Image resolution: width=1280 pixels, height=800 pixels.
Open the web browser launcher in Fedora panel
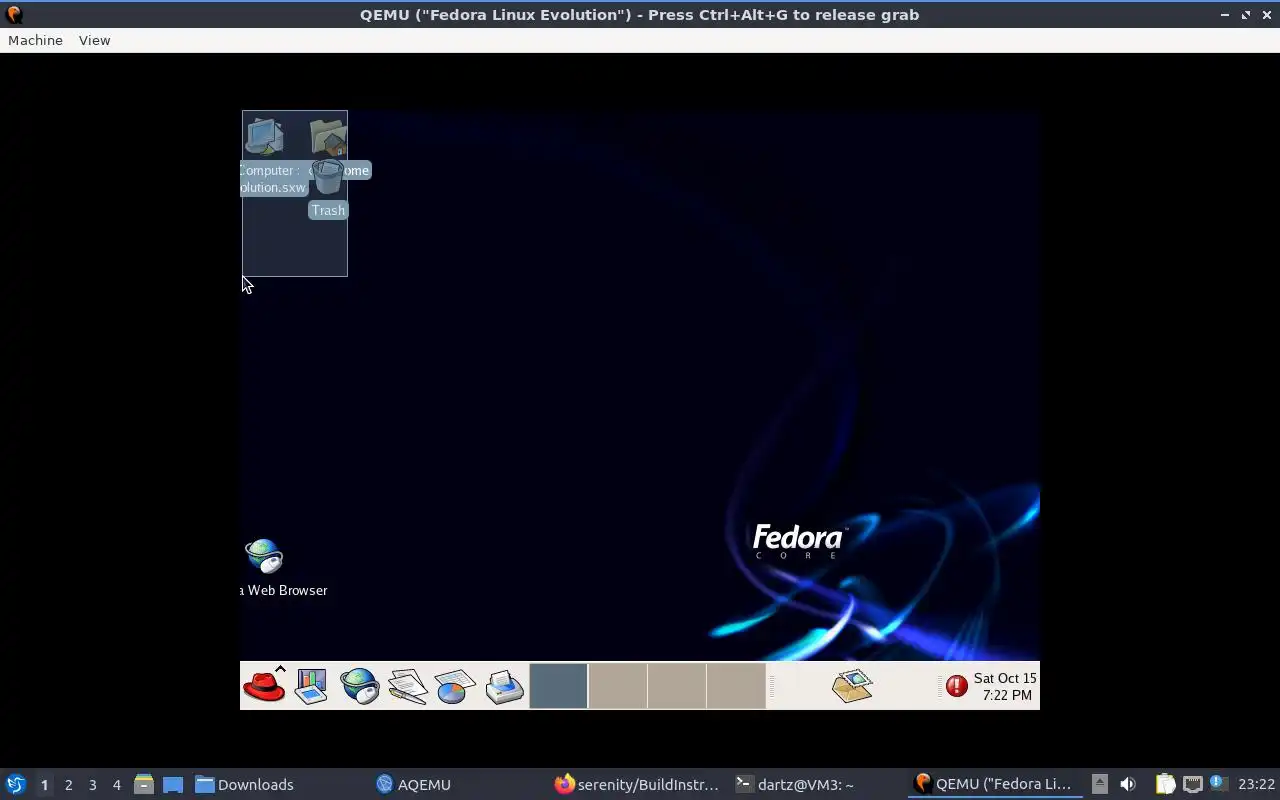tap(359, 686)
